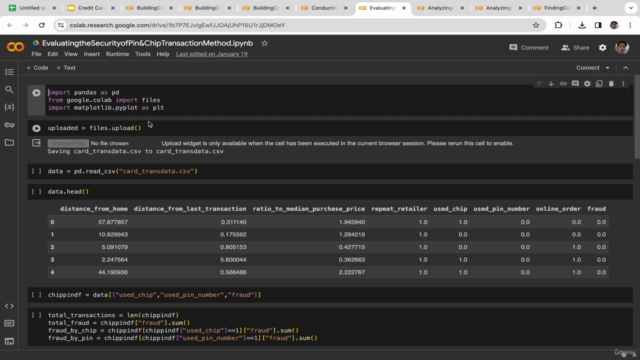Click the distance_from_home column header
This screenshot has width=640, height=360.
pyautogui.click(x=94, y=209)
